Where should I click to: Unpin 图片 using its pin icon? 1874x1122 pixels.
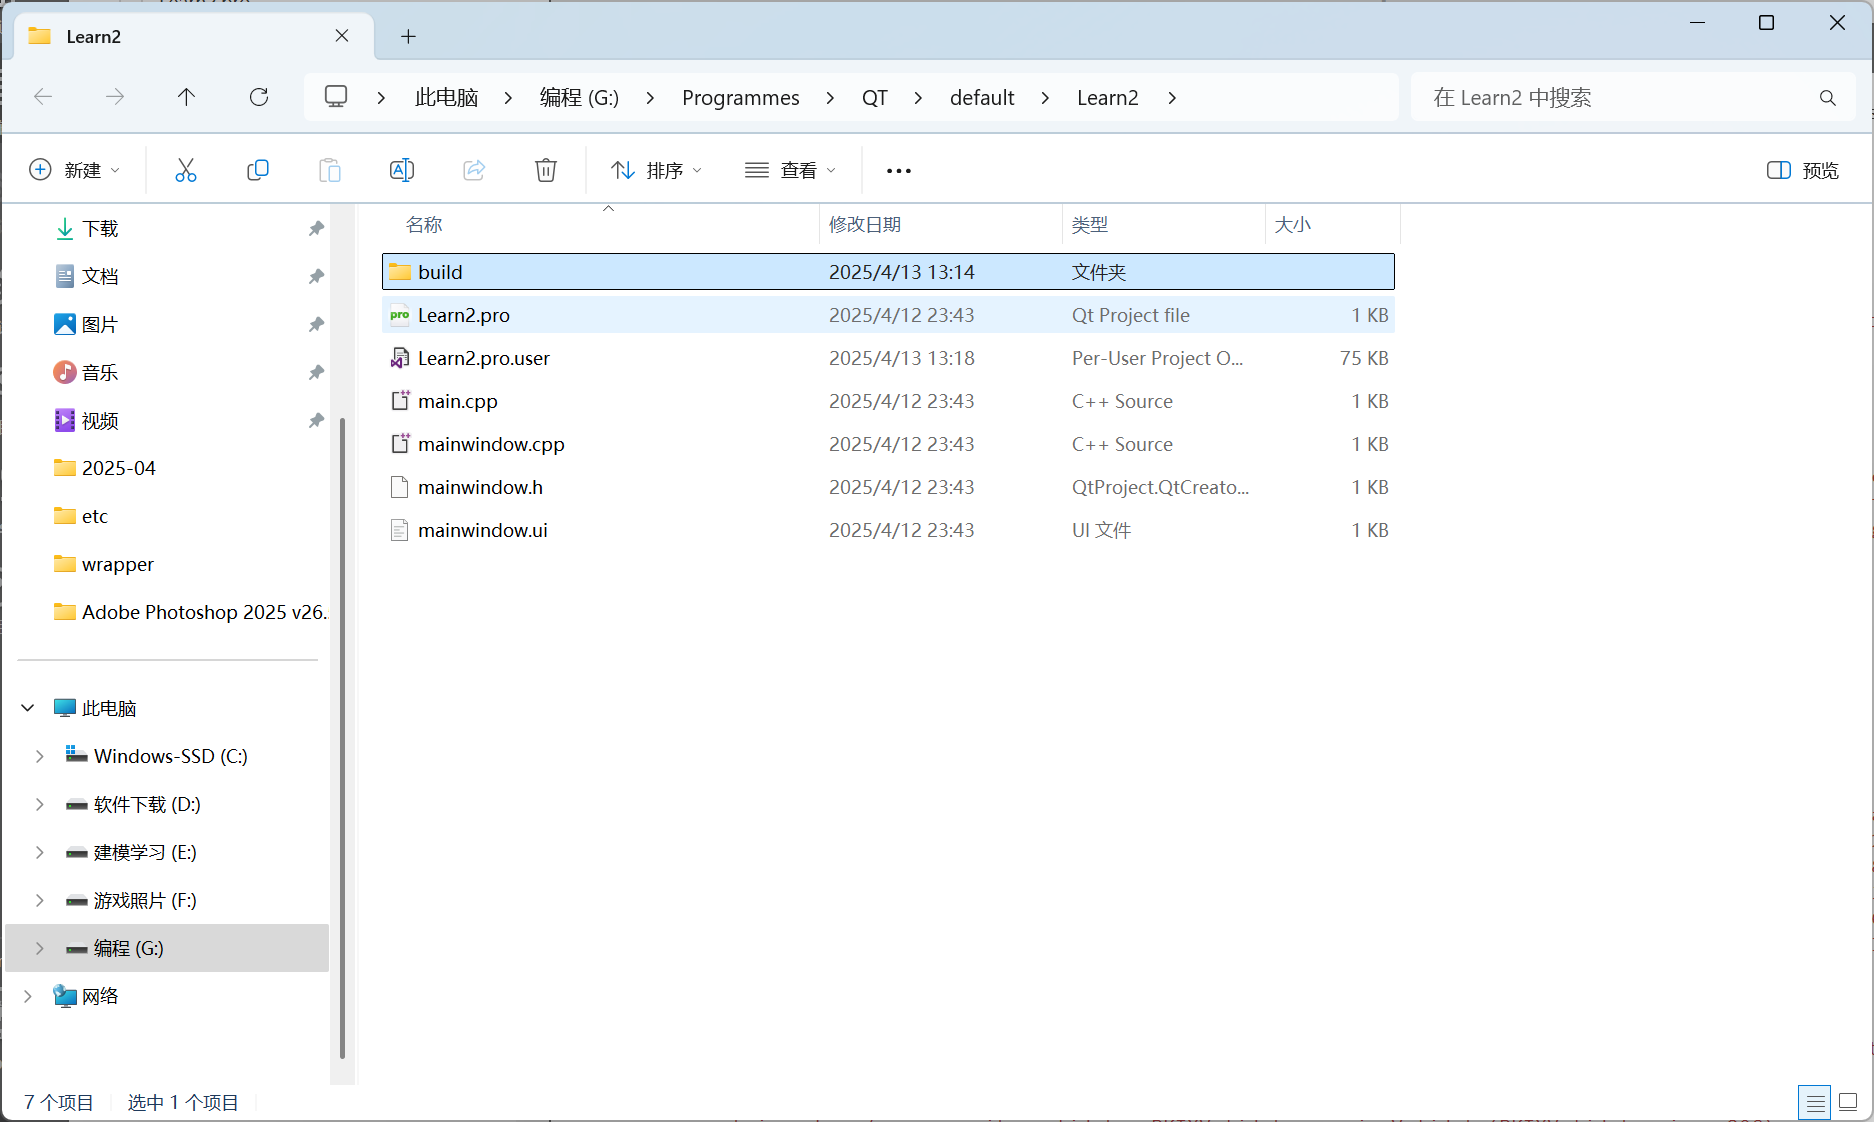click(x=316, y=325)
